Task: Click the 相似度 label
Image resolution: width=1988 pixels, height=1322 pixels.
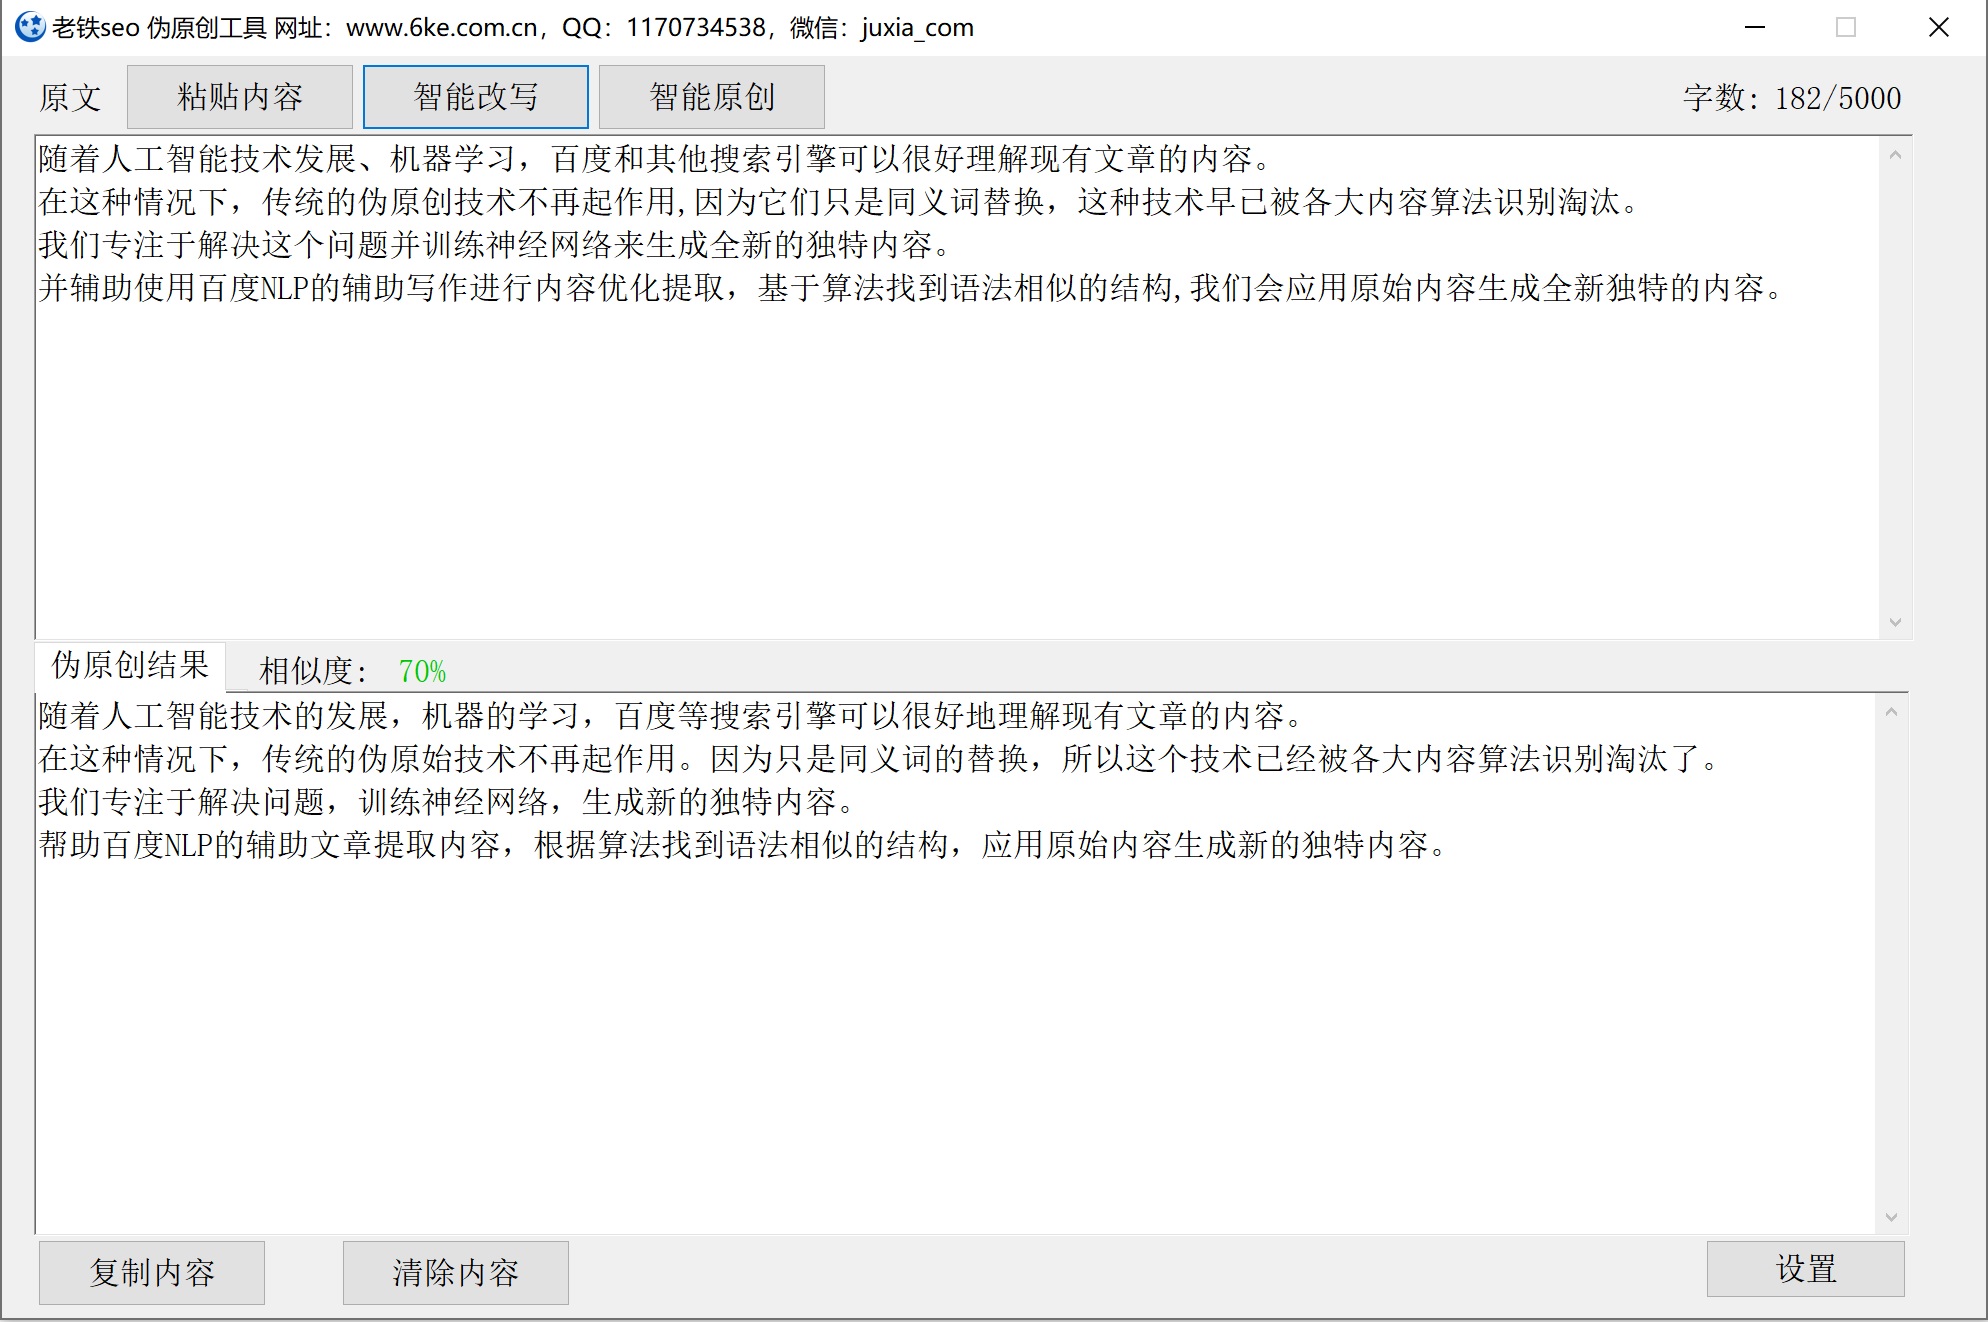Action: 313,671
